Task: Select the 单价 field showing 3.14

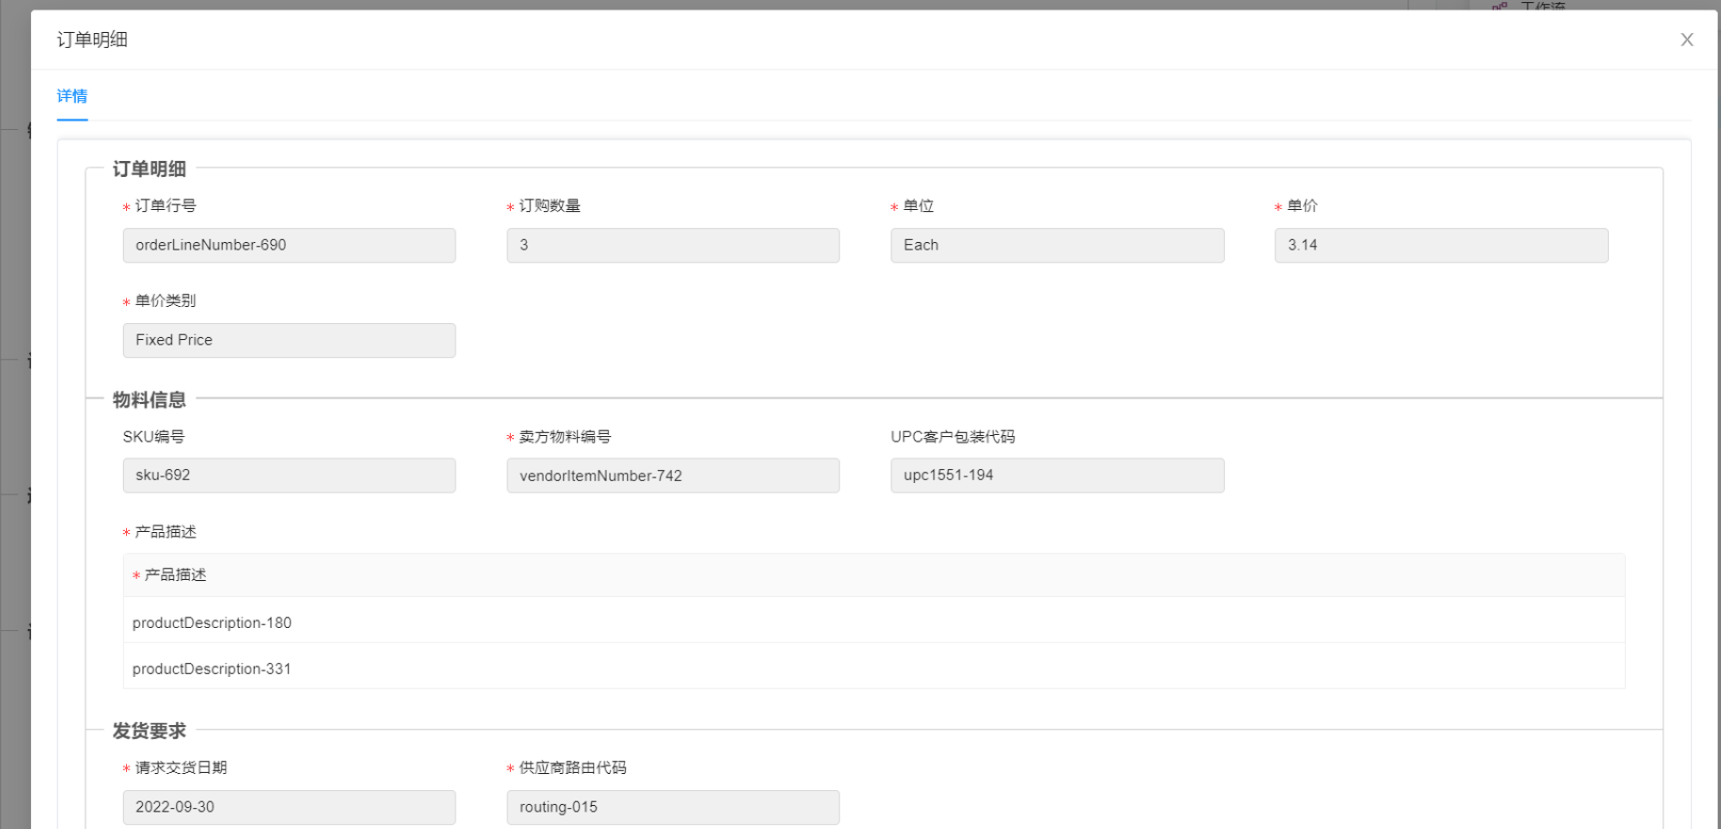Action: point(1441,245)
